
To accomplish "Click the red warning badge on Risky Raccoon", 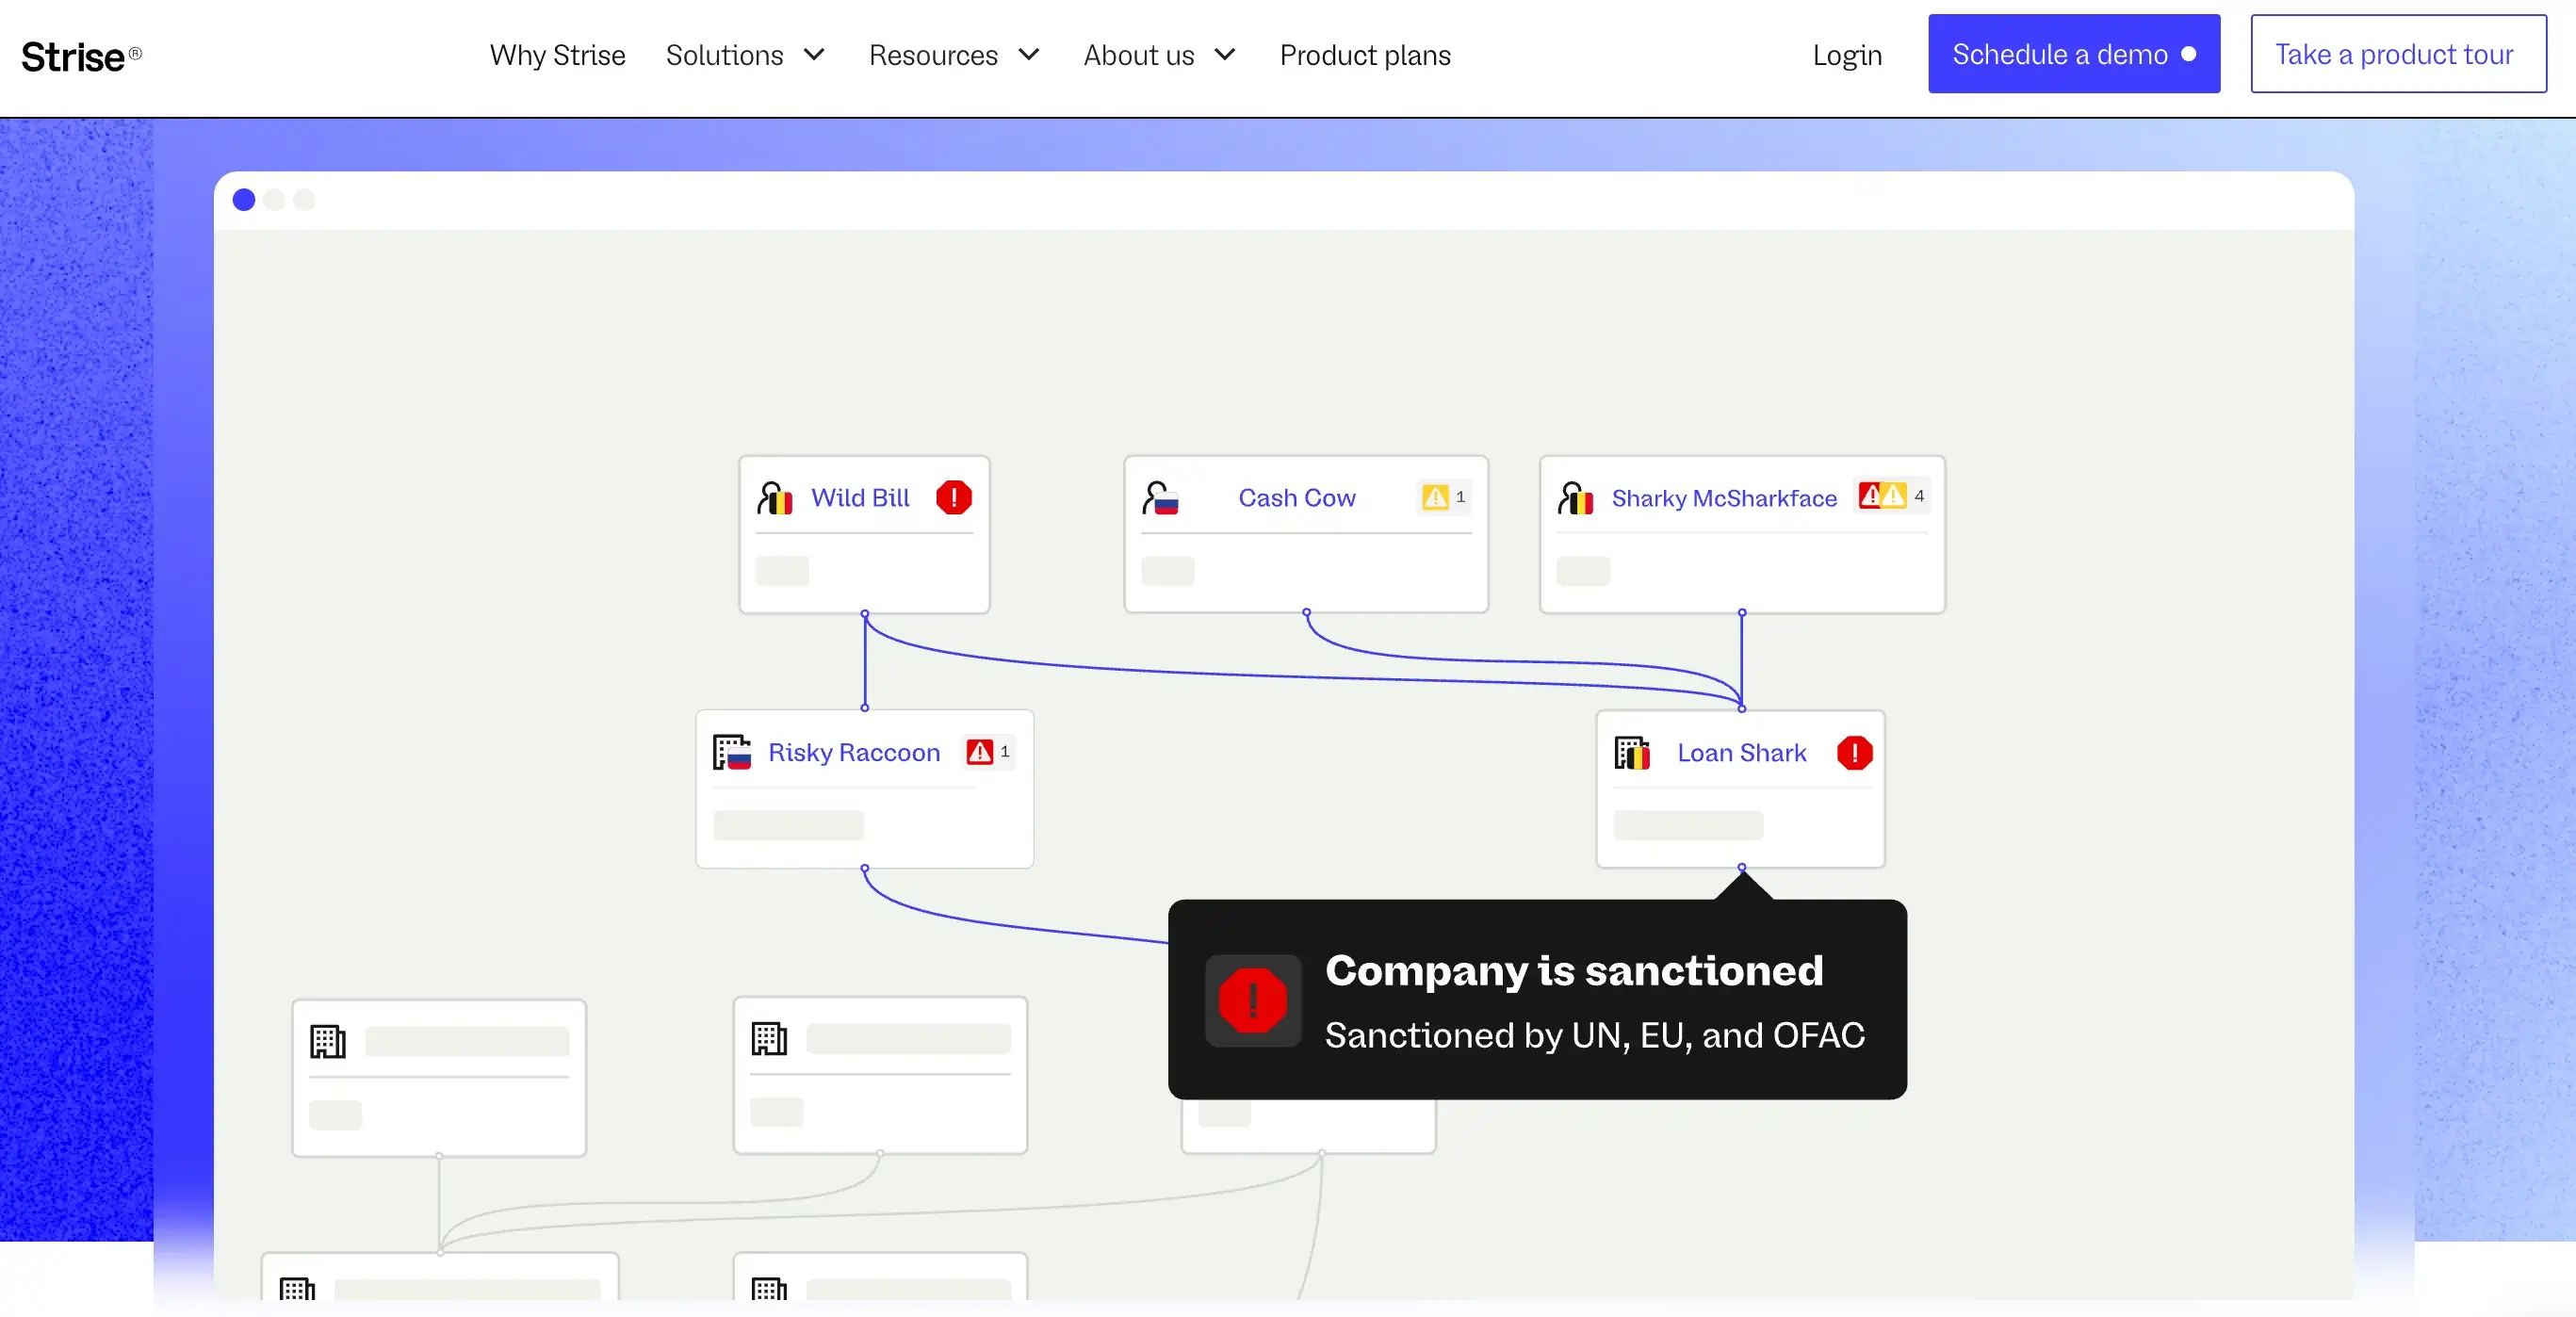I will pyautogui.click(x=989, y=752).
